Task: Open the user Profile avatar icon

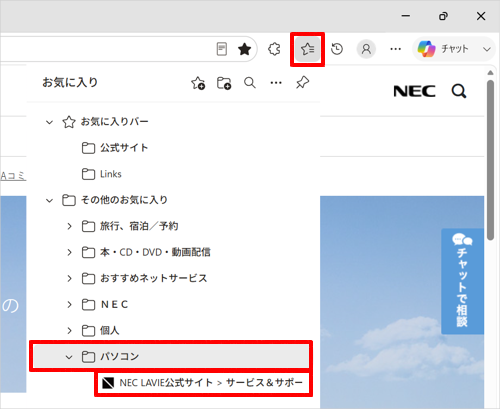Action: 366,49
